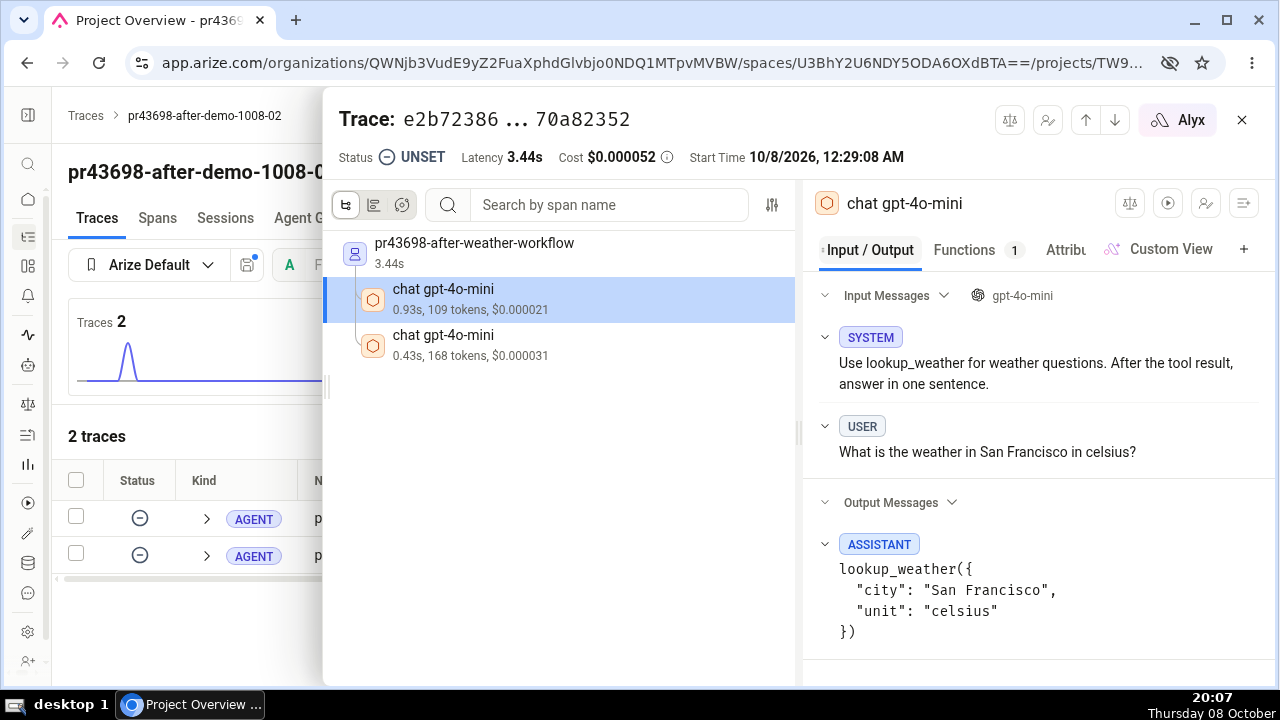Open the playground play icon in sidebar
This screenshot has width=1280, height=720.
pyautogui.click(x=28, y=503)
